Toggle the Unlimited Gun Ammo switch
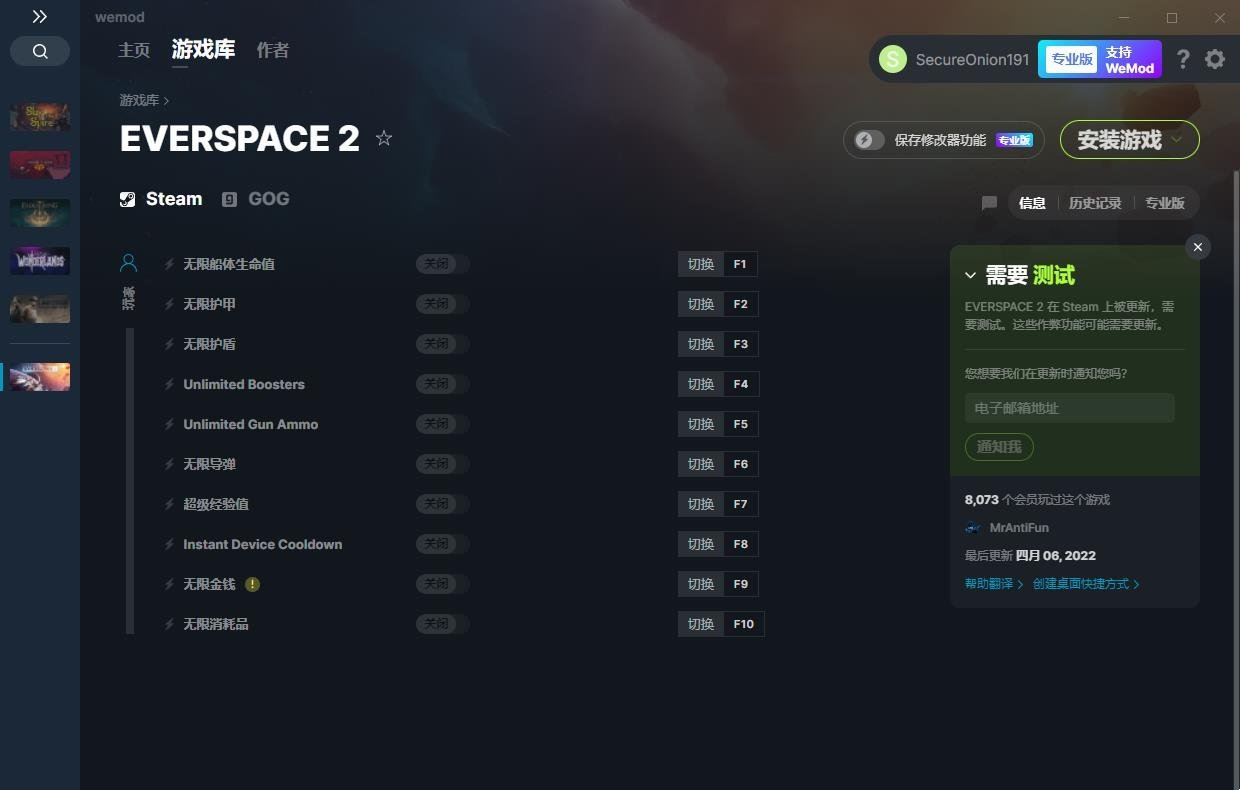Screen dimensions: 1240x790 (x=443, y=424)
